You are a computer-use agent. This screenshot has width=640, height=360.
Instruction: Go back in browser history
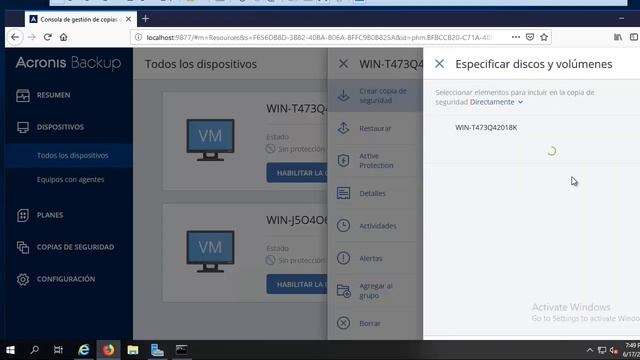coord(15,37)
